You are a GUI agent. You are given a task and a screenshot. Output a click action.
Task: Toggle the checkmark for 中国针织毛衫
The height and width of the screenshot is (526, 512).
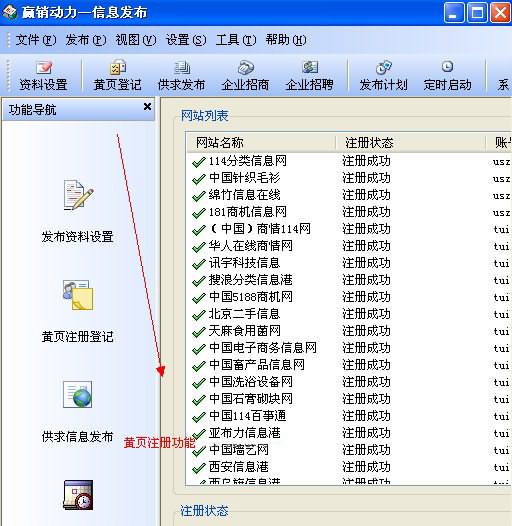(199, 179)
